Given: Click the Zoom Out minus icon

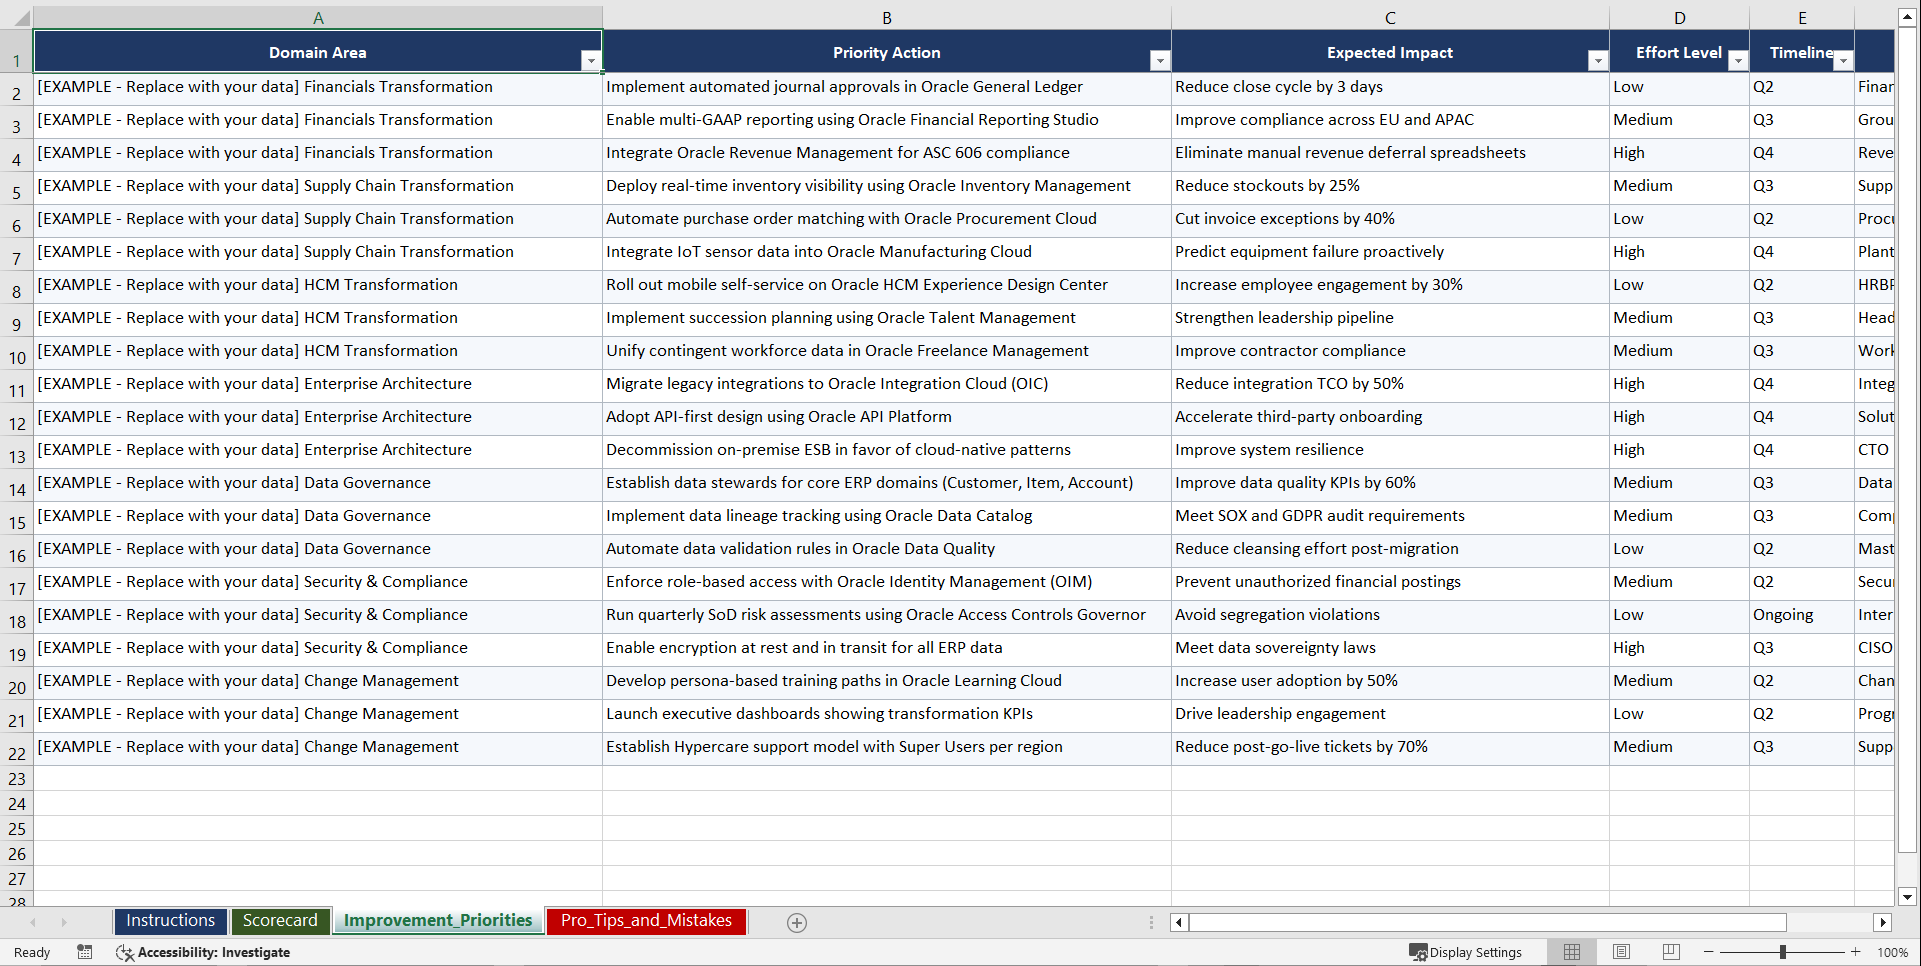Looking at the screenshot, I should pyautogui.click(x=1708, y=952).
